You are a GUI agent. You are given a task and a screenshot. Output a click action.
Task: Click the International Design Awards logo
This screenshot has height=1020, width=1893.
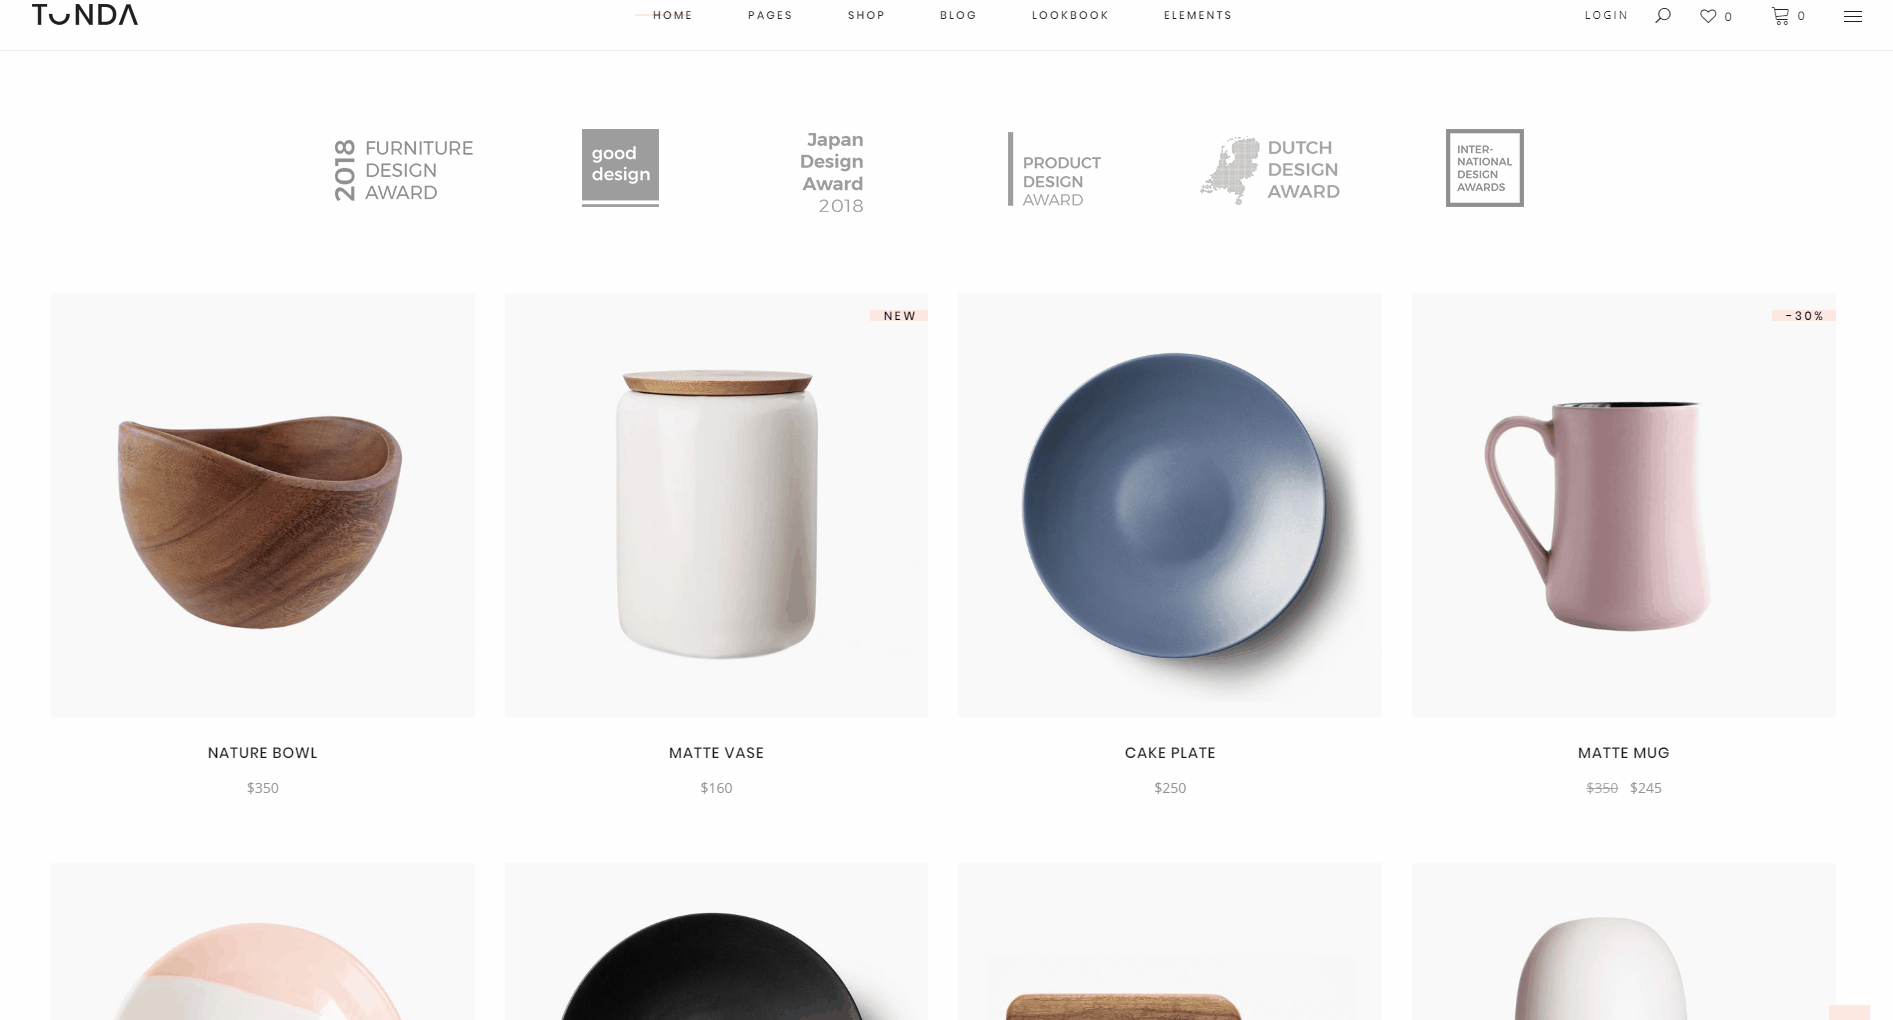click(1484, 168)
